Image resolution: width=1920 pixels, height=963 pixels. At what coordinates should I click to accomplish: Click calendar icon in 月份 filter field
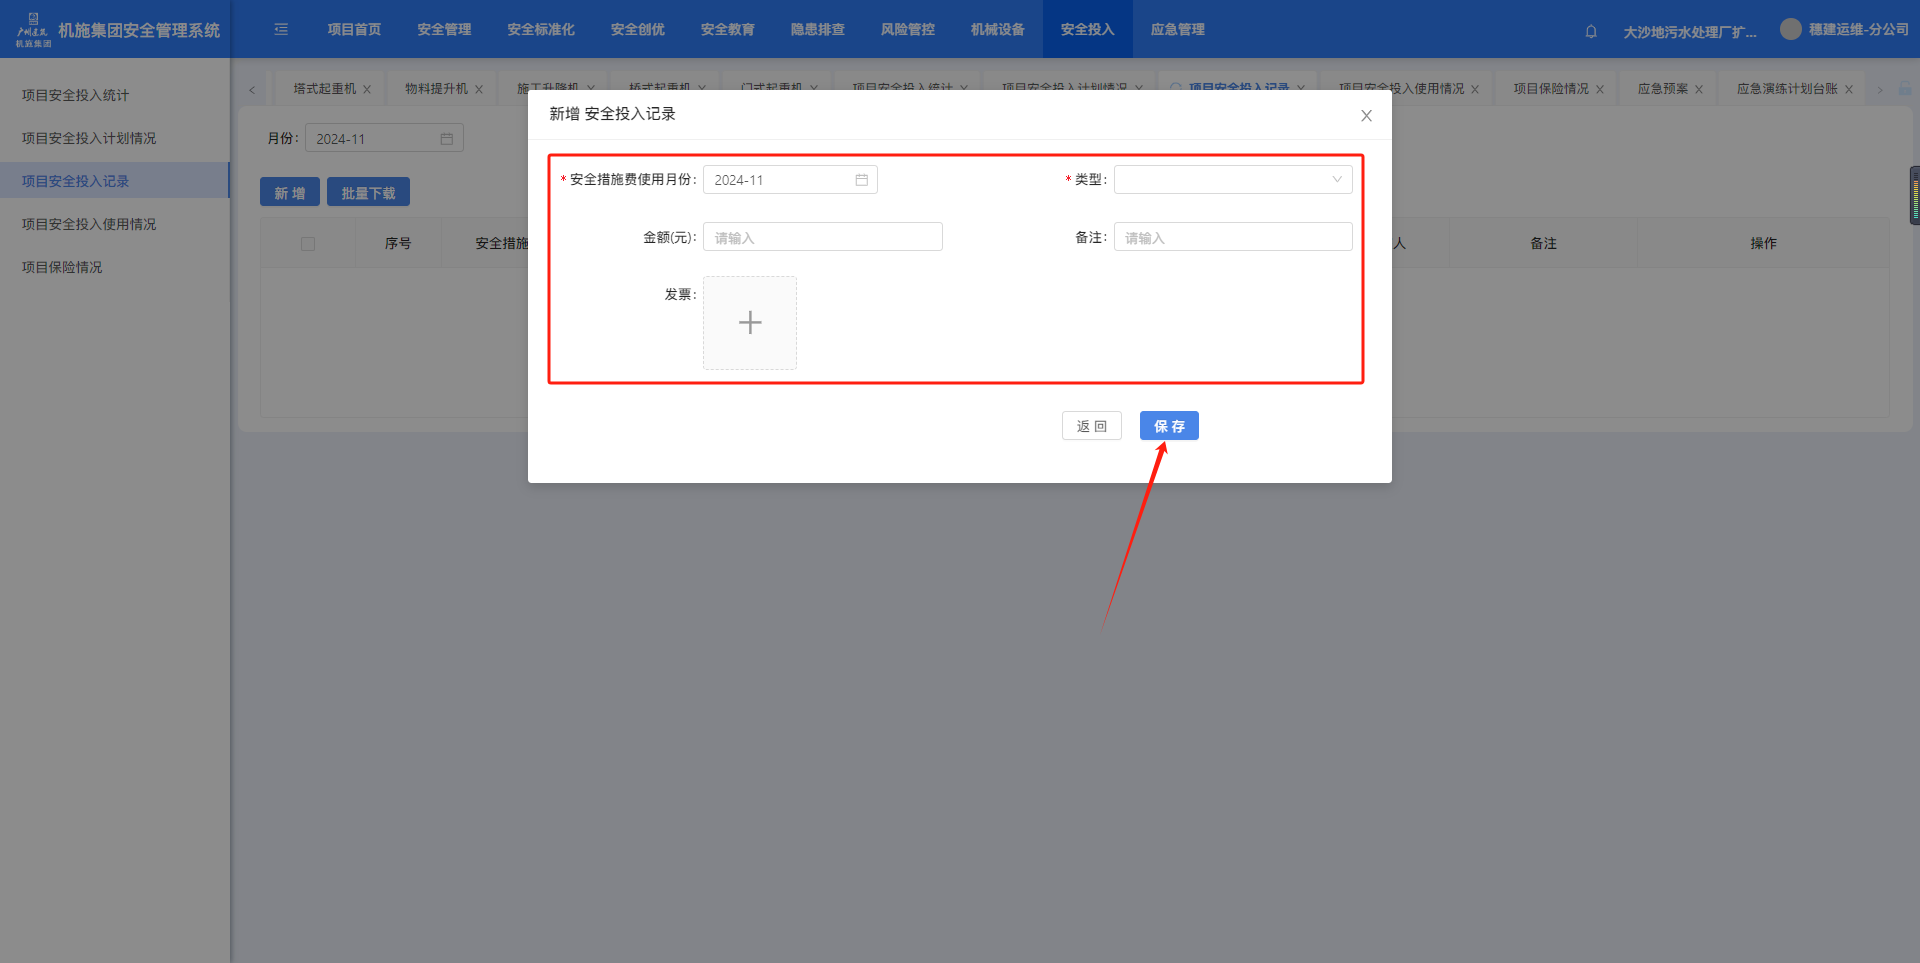447,139
